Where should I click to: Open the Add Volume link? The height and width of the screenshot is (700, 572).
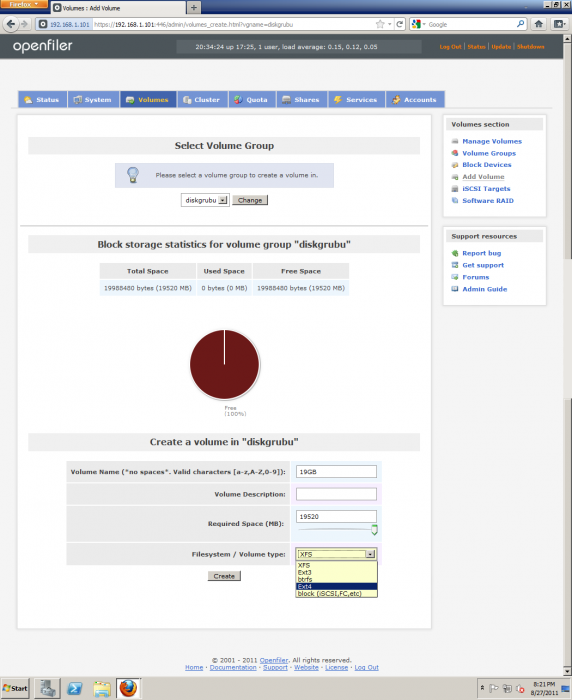483,177
